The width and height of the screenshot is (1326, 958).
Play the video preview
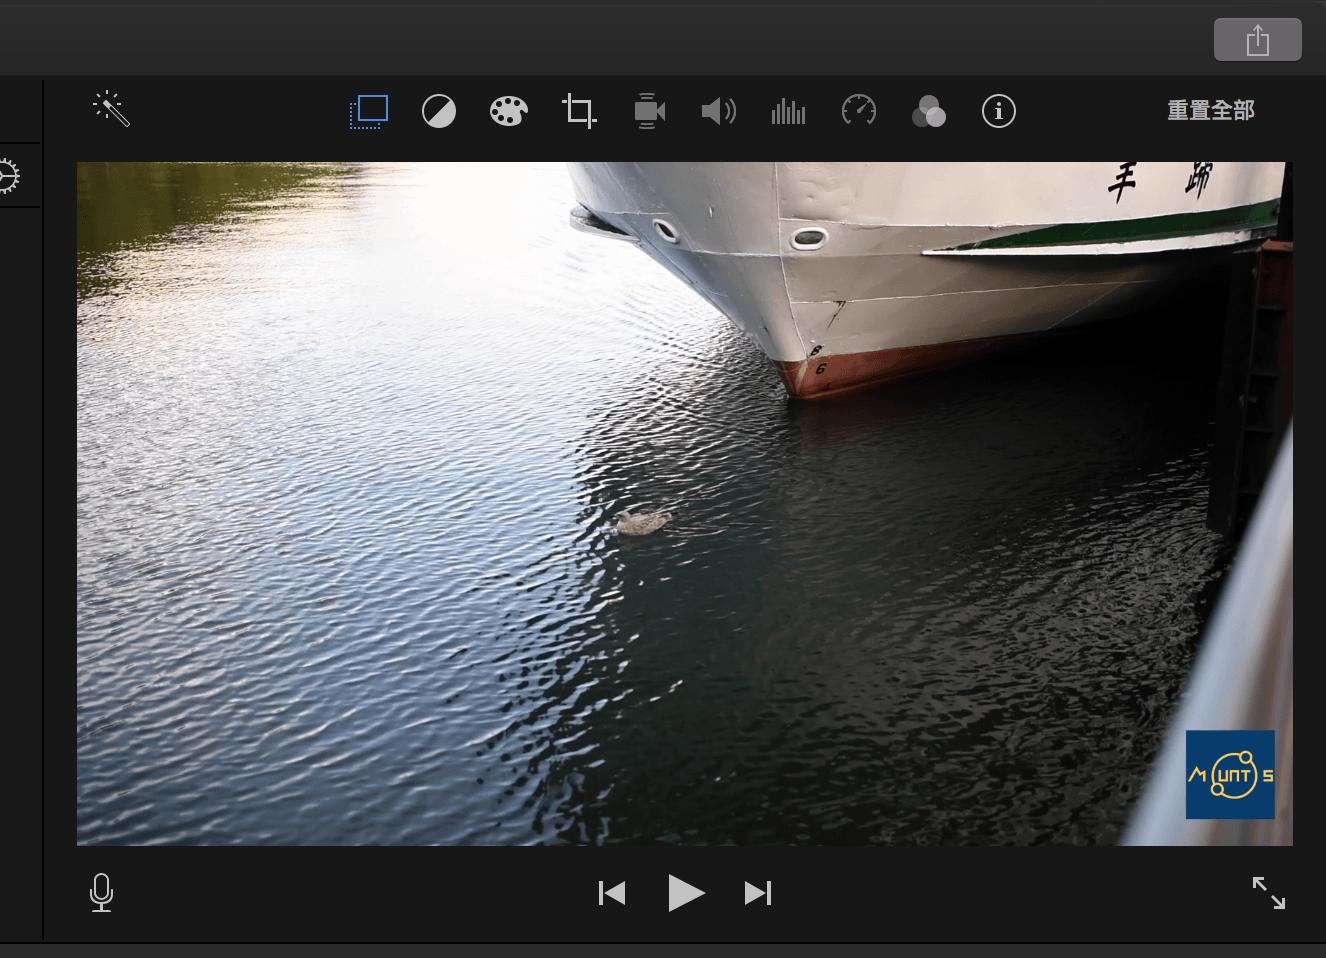[686, 893]
